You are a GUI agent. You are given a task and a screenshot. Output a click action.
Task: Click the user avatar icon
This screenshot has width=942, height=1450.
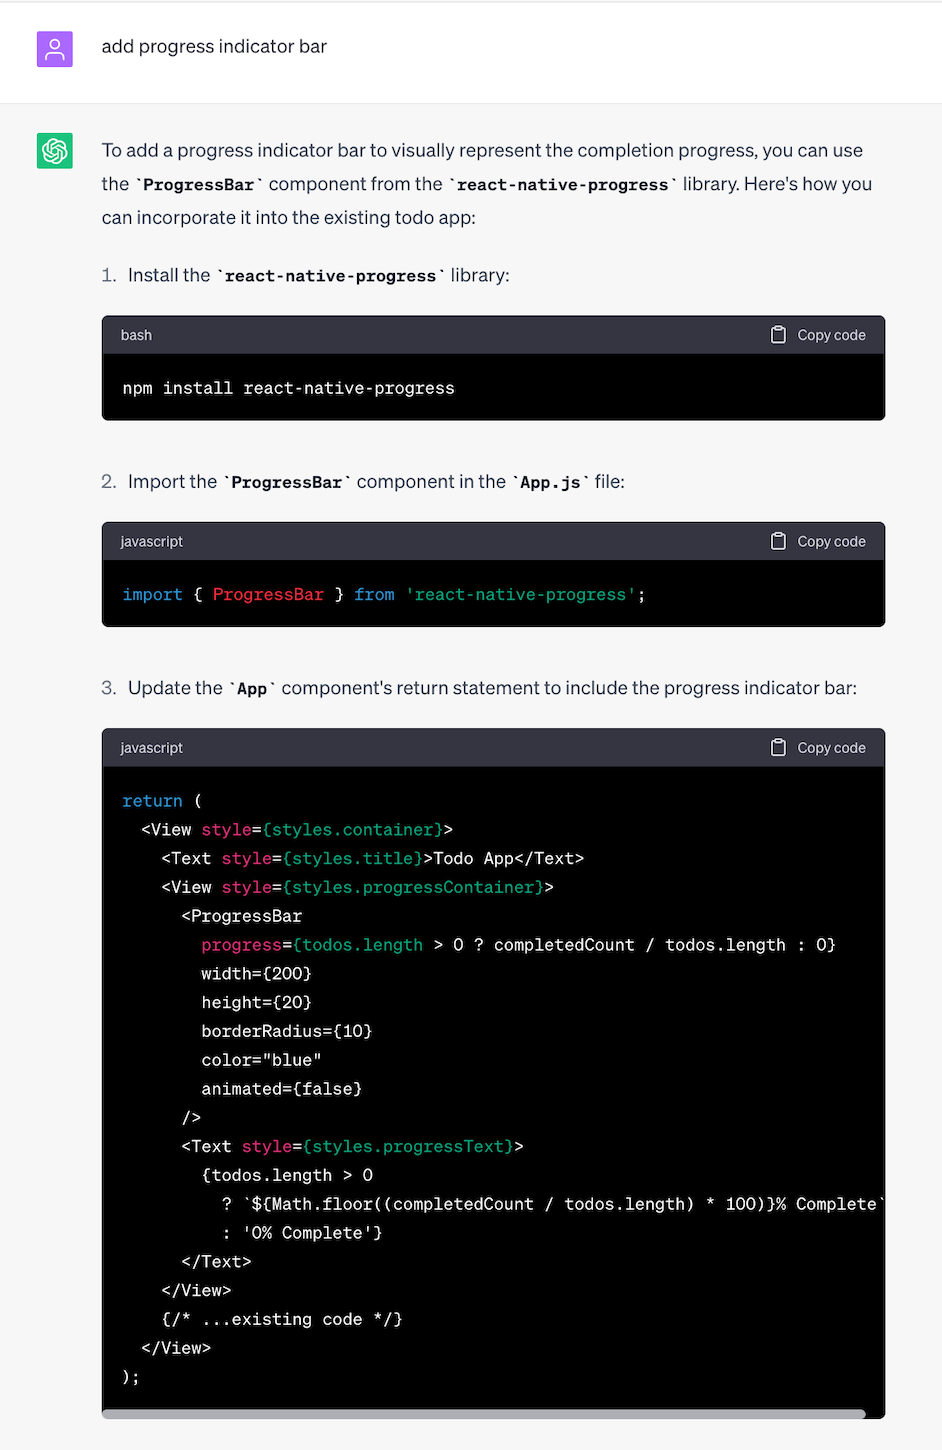pos(55,49)
